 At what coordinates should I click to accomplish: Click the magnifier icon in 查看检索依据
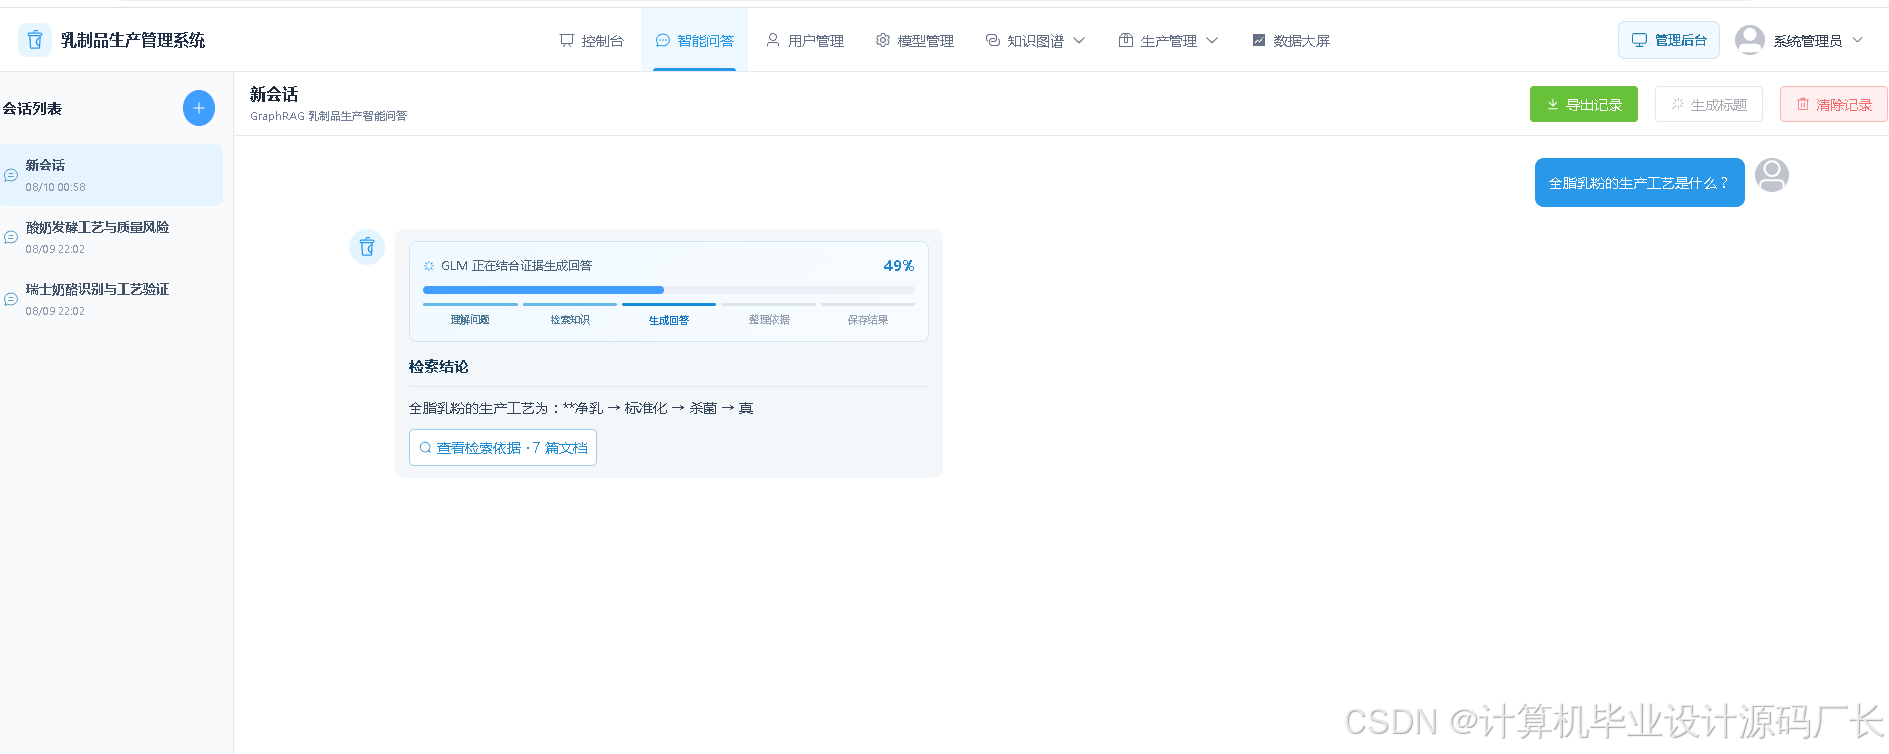point(425,448)
